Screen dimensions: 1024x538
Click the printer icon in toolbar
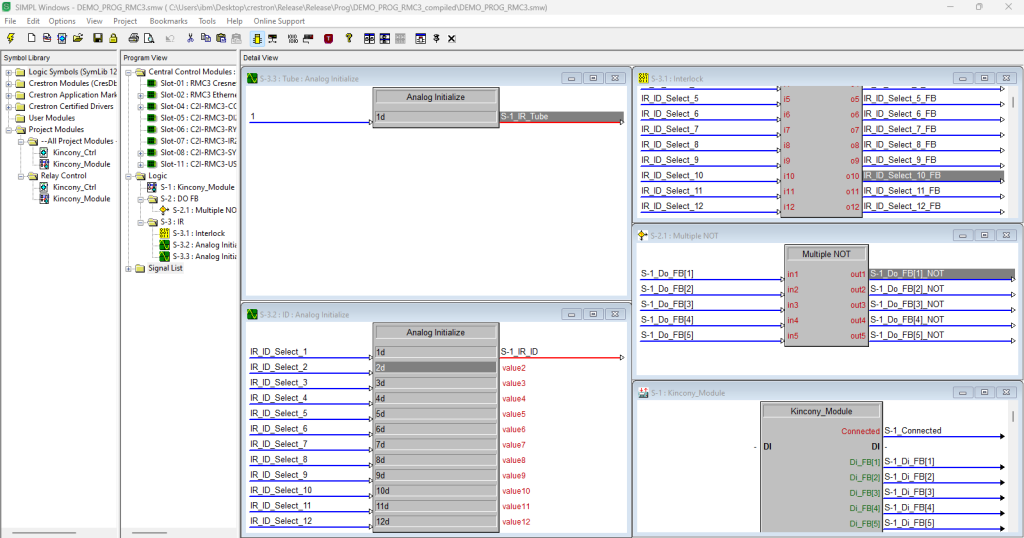click(133, 39)
